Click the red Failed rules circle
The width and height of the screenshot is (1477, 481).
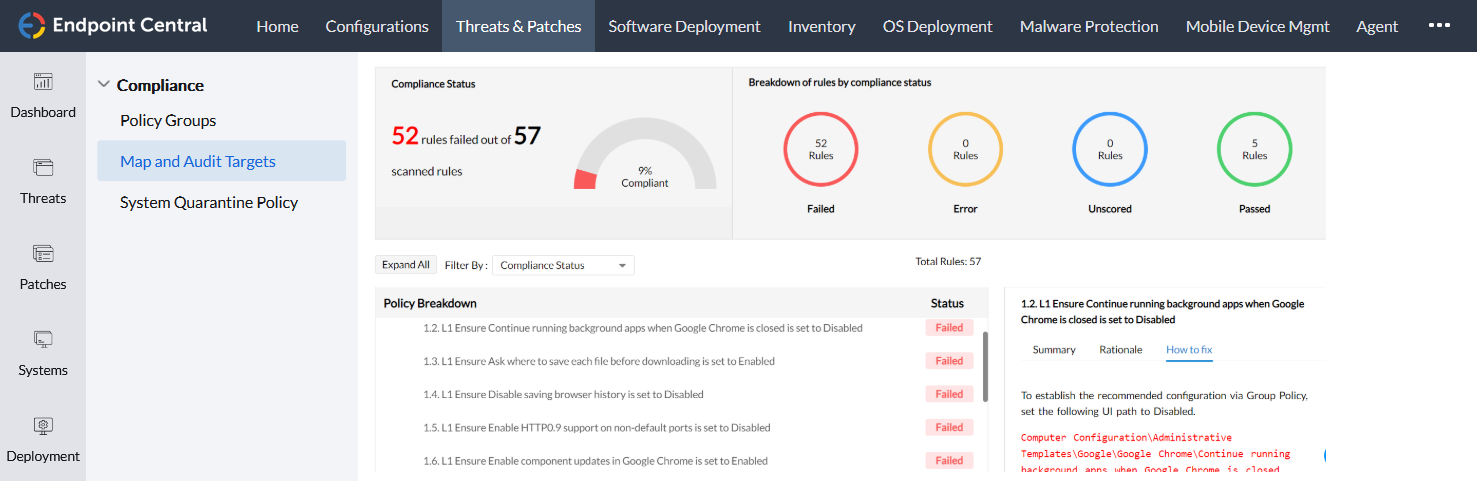pyautogui.click(x=821, y=150)
